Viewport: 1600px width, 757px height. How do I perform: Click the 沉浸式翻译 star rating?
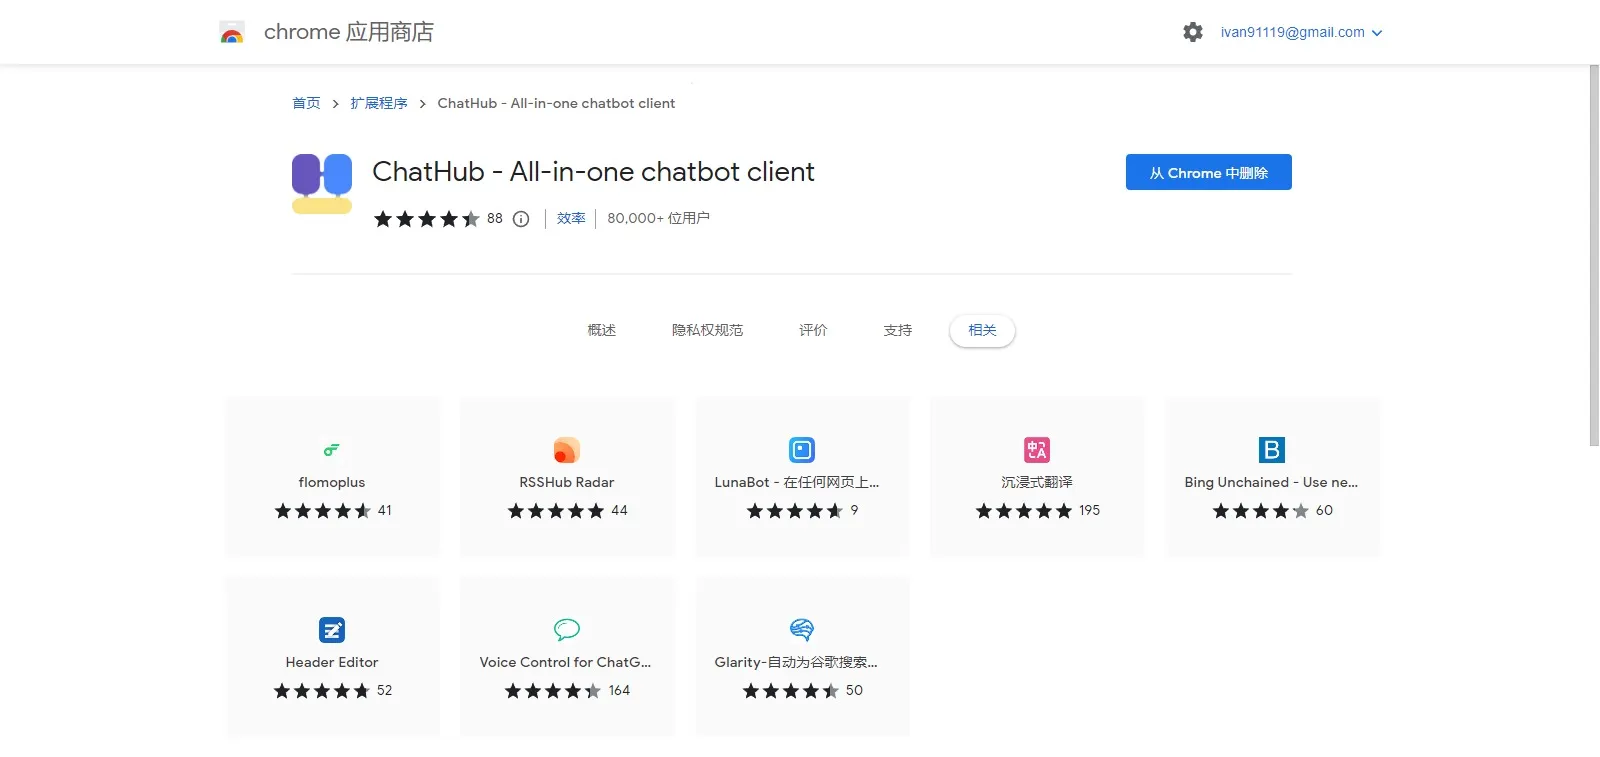point(1024,511)
